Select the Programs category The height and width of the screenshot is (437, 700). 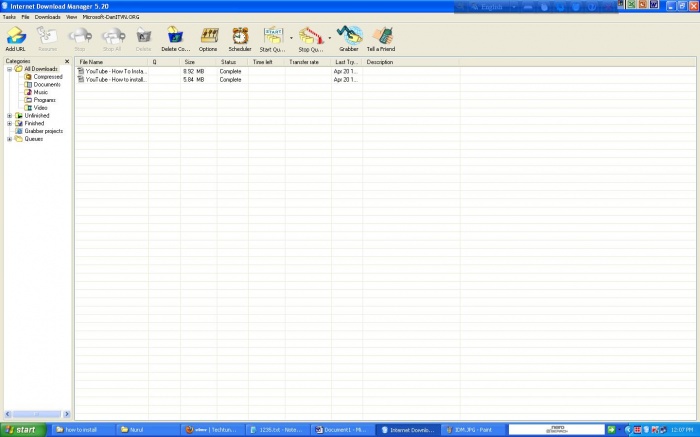(45, 100)
